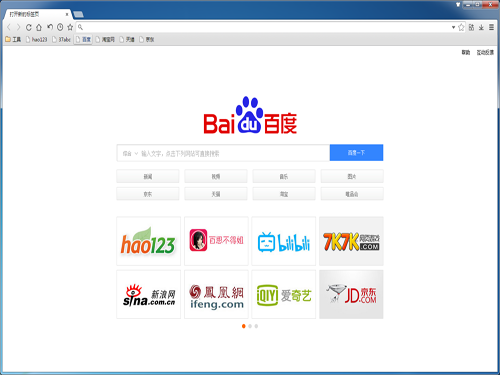This screenshot has width=500, height=375.
Task: Switch to the third page indicator dot
Action: pos(256,326)
